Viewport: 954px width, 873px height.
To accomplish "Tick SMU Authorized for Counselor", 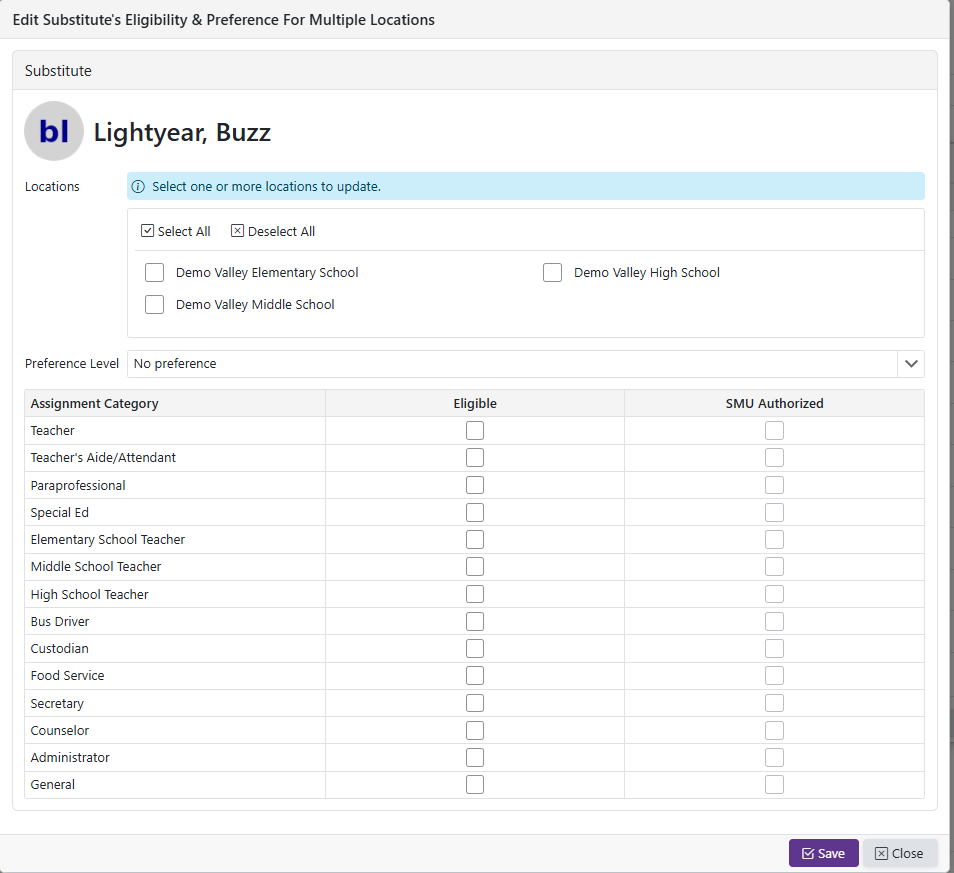I will pos(774,731).
